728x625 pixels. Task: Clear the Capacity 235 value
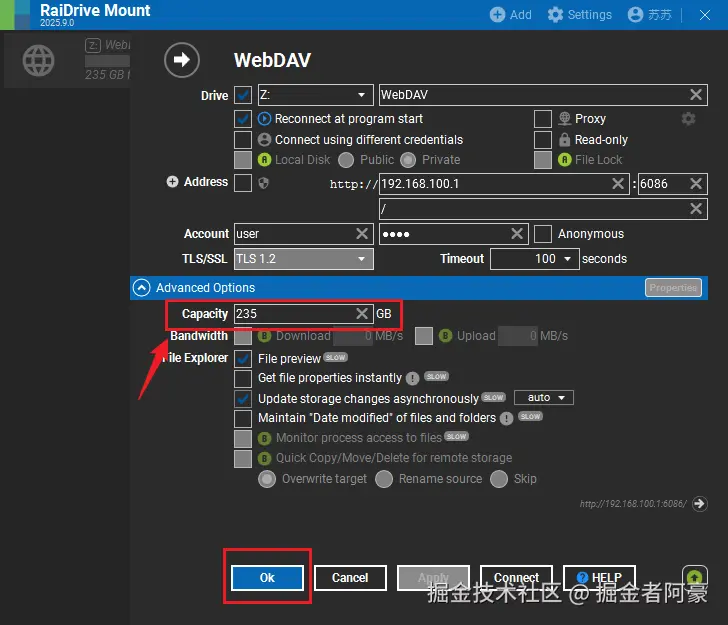coord(362,313)
